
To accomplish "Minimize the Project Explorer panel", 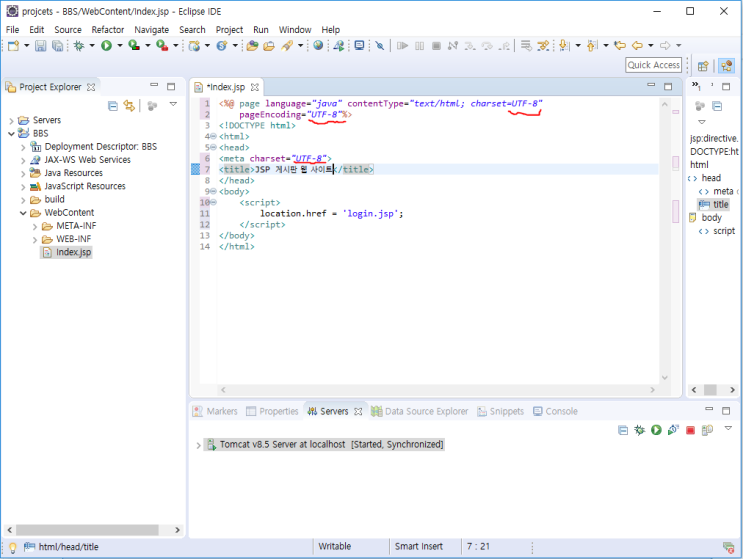I will (x=154, y=85).
